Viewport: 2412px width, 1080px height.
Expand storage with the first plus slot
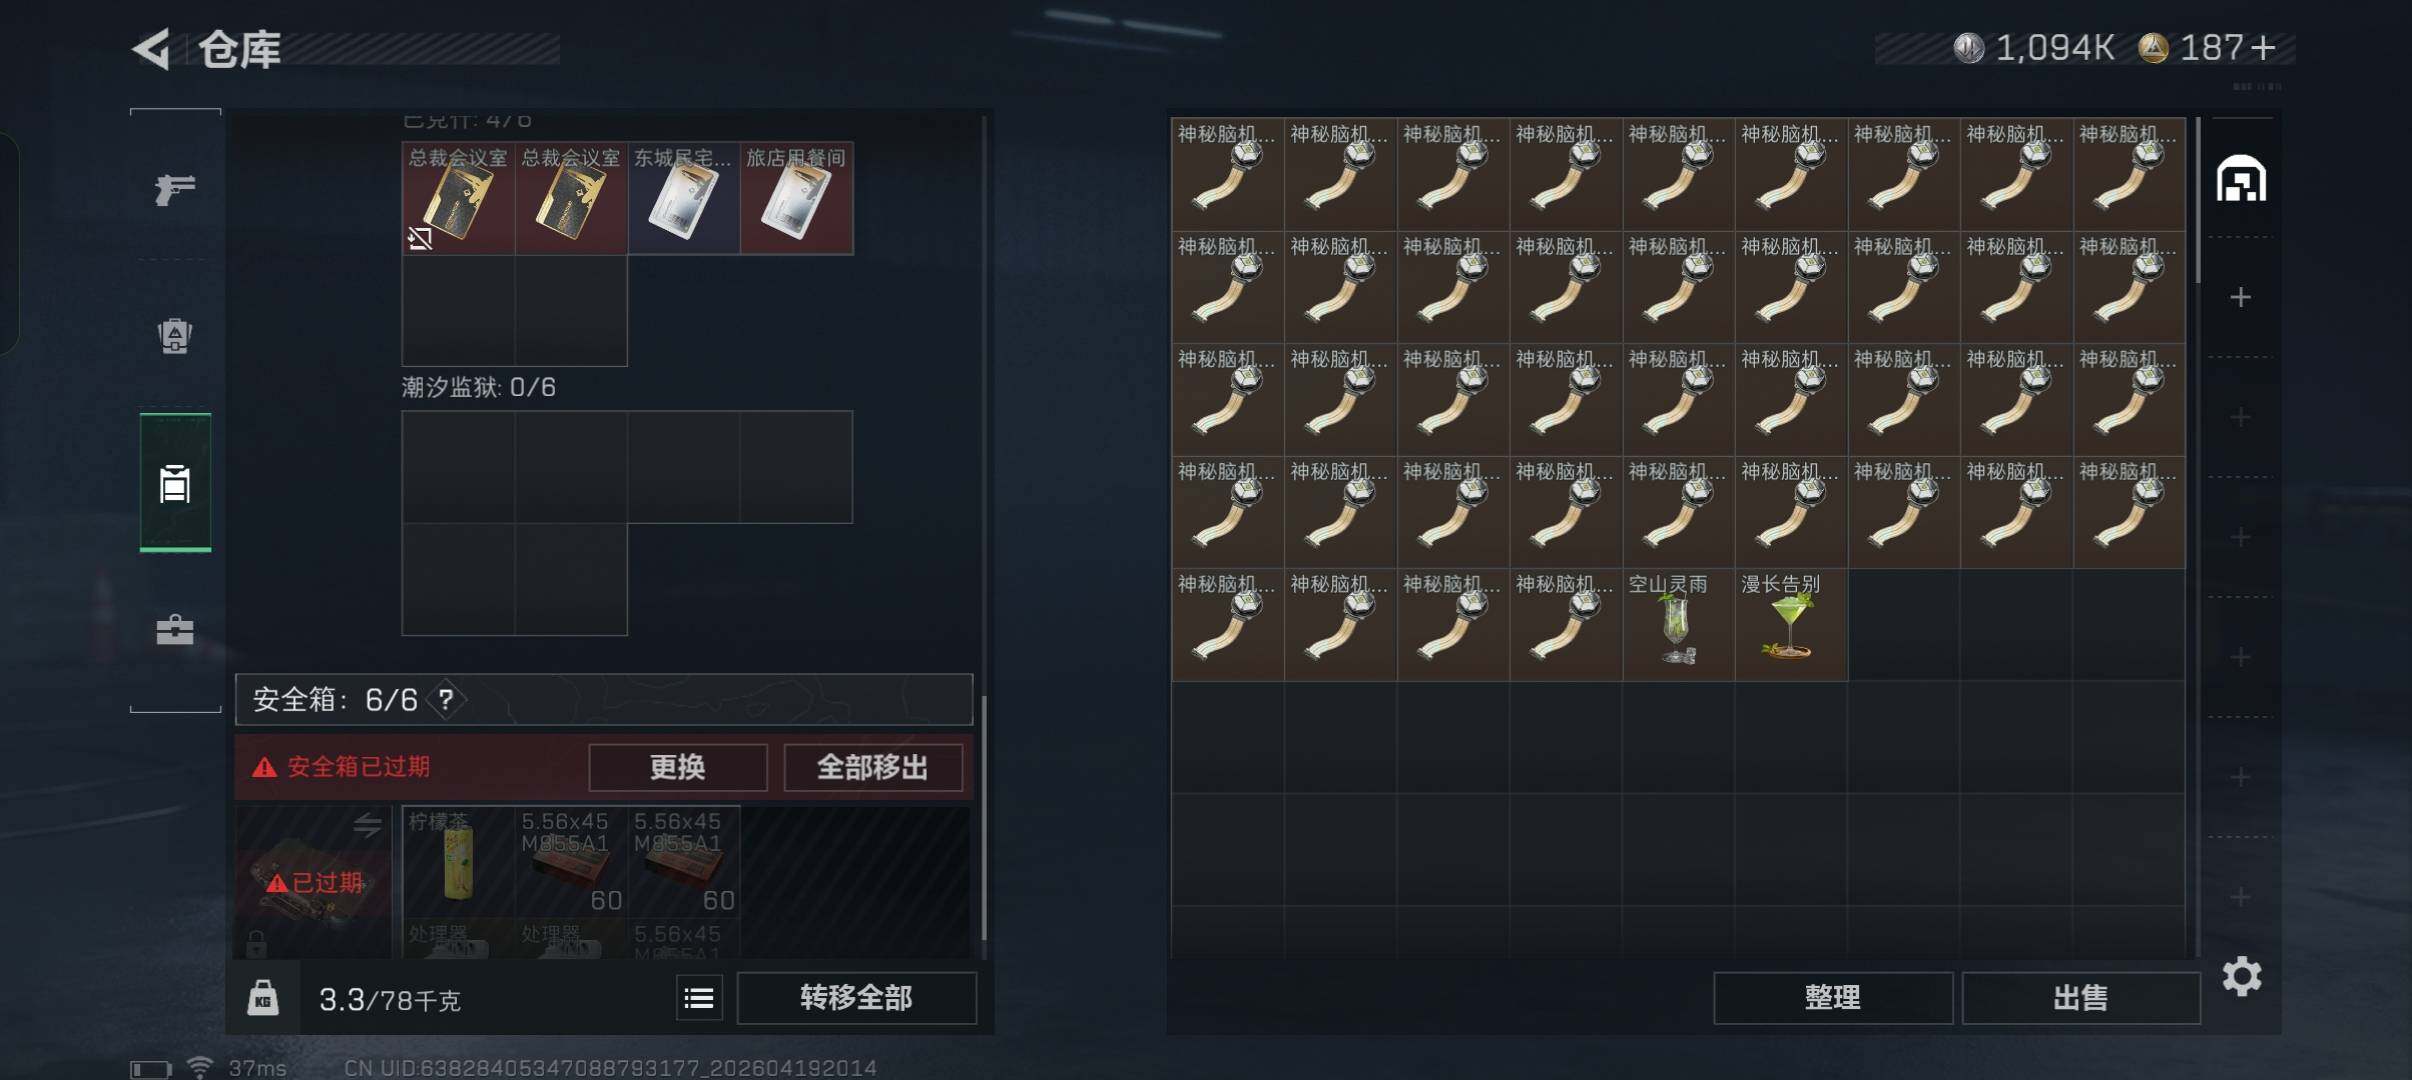tap(2240, 297)
